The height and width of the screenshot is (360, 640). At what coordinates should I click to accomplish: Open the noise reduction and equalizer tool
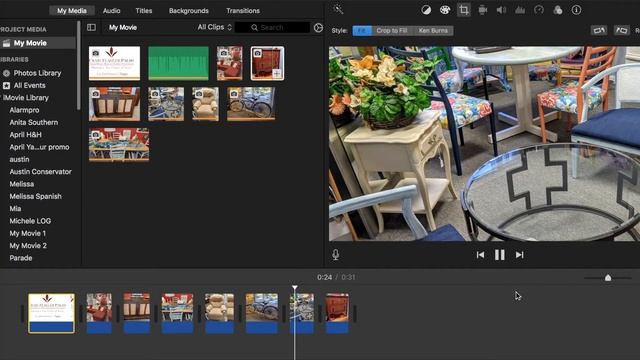click(x=520, y=10)
